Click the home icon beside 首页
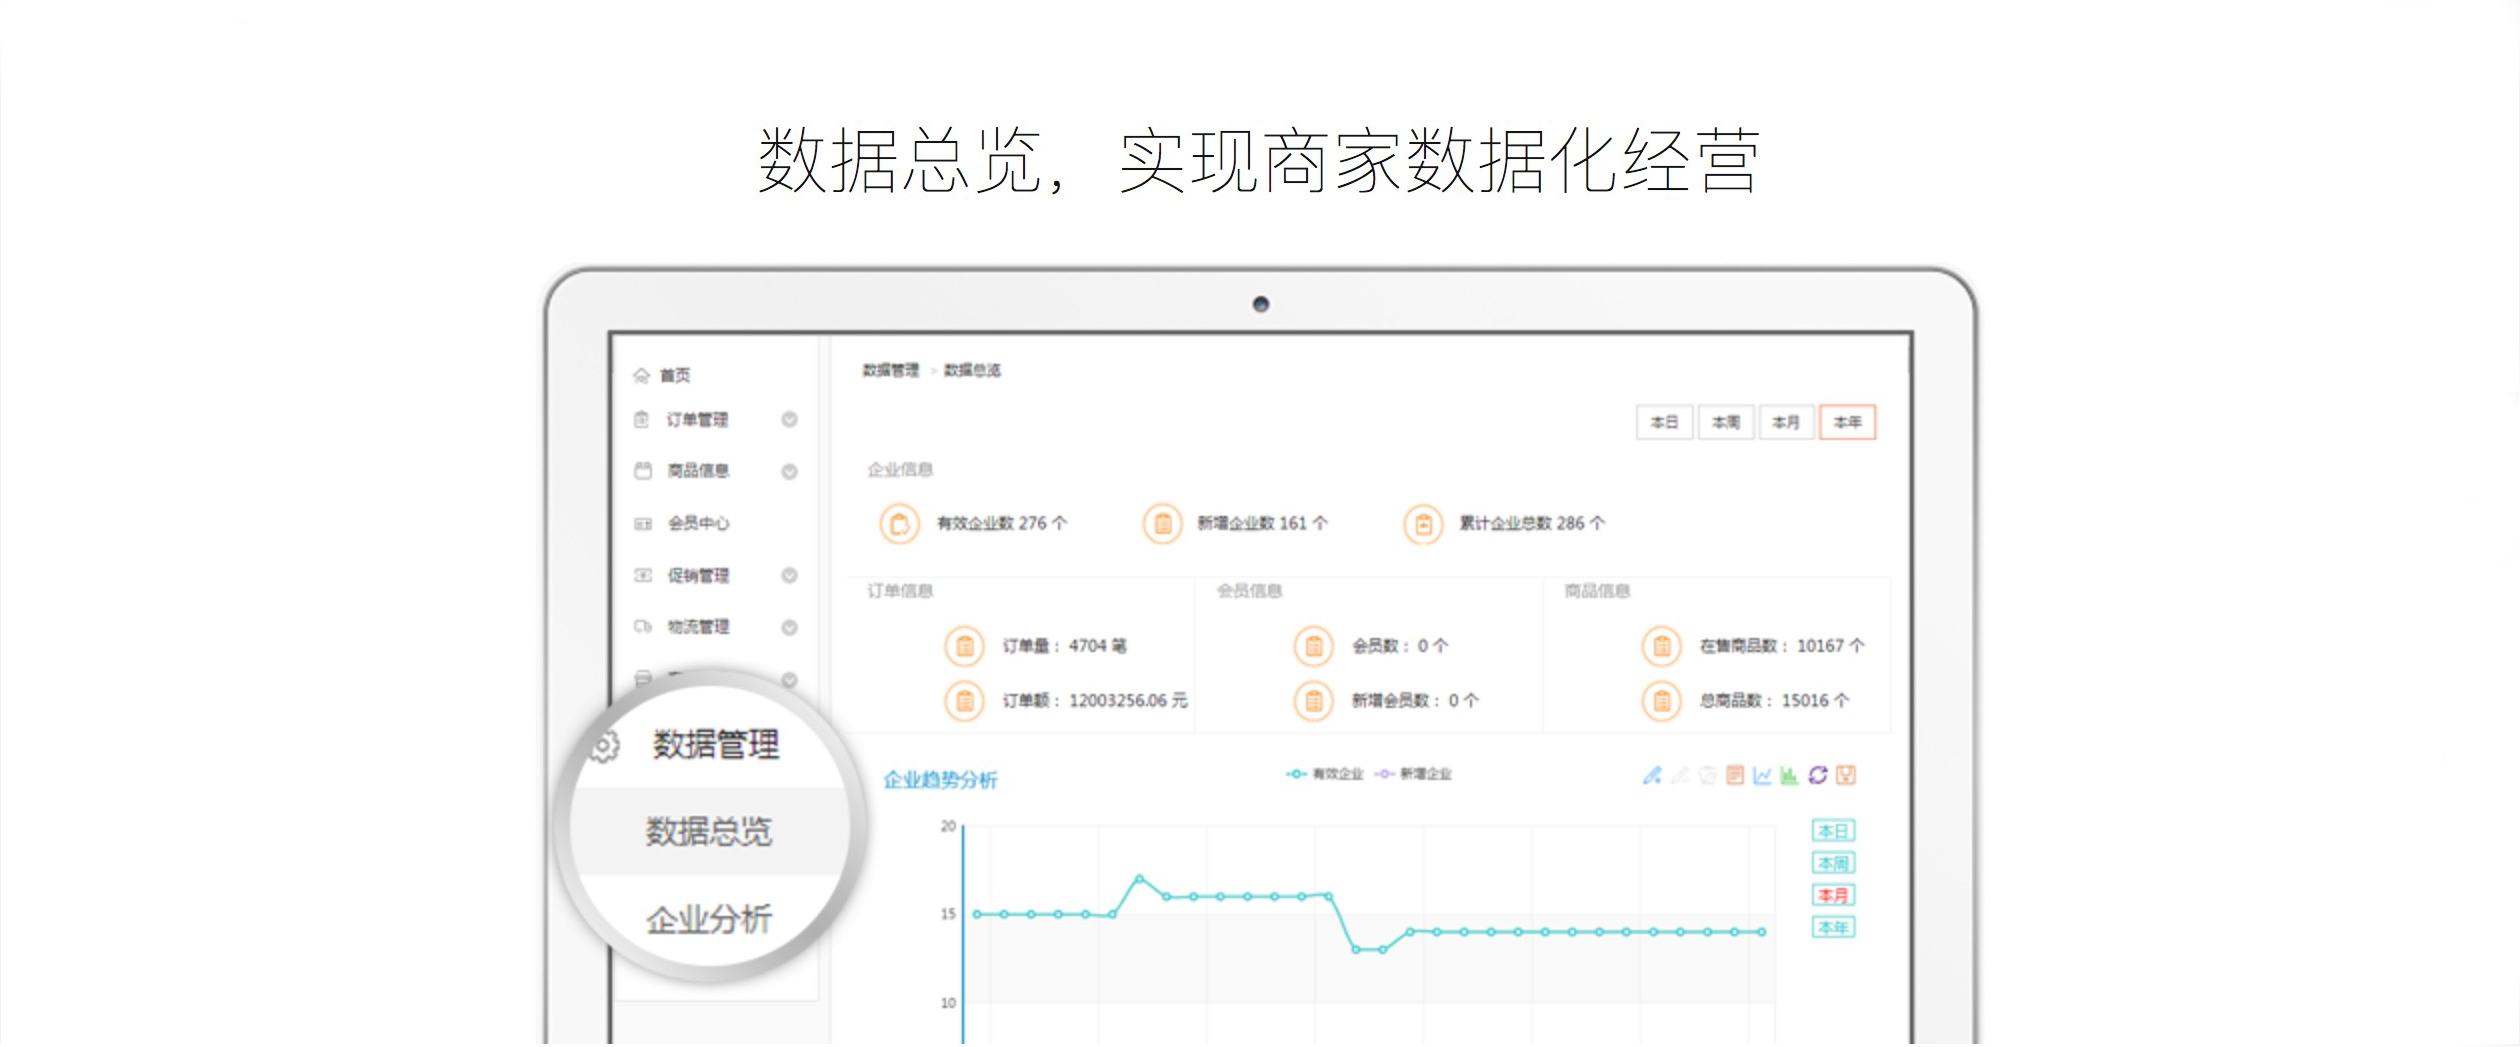 coord(642,376)
